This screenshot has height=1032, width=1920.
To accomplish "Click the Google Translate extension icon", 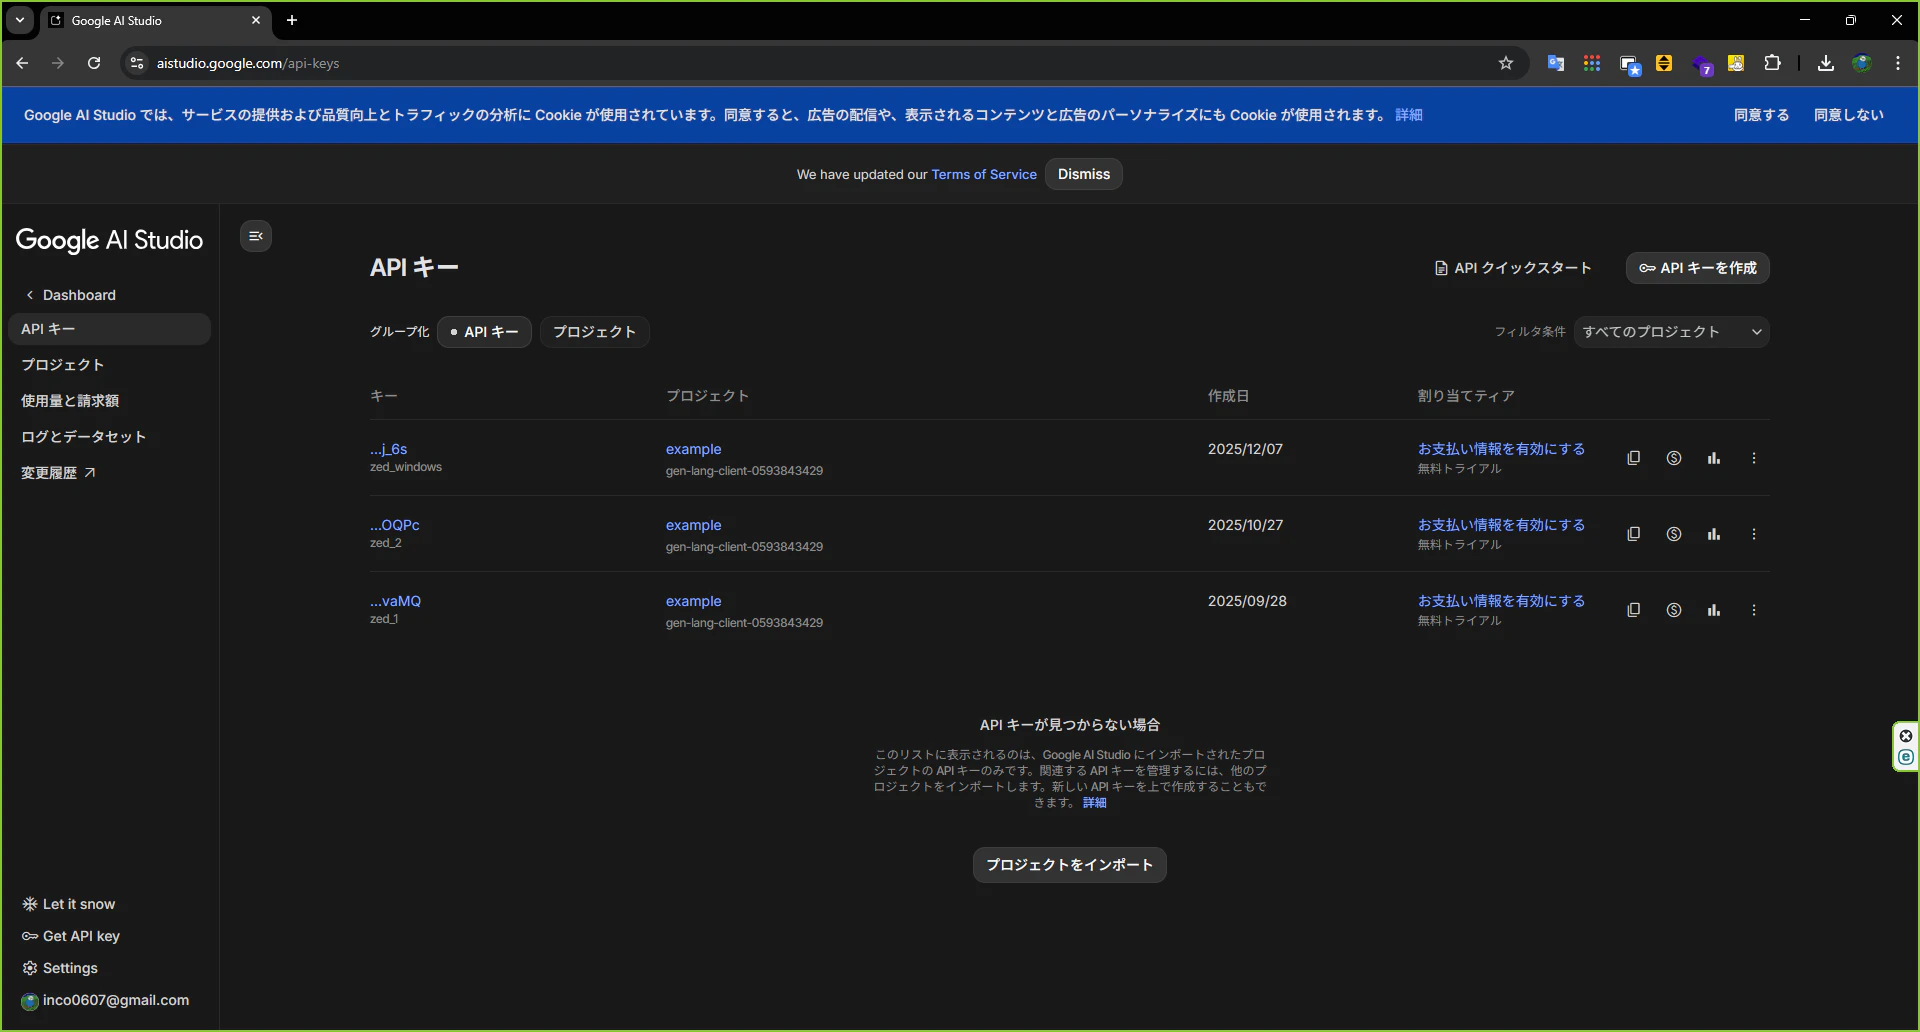I will click(1555, 63).
